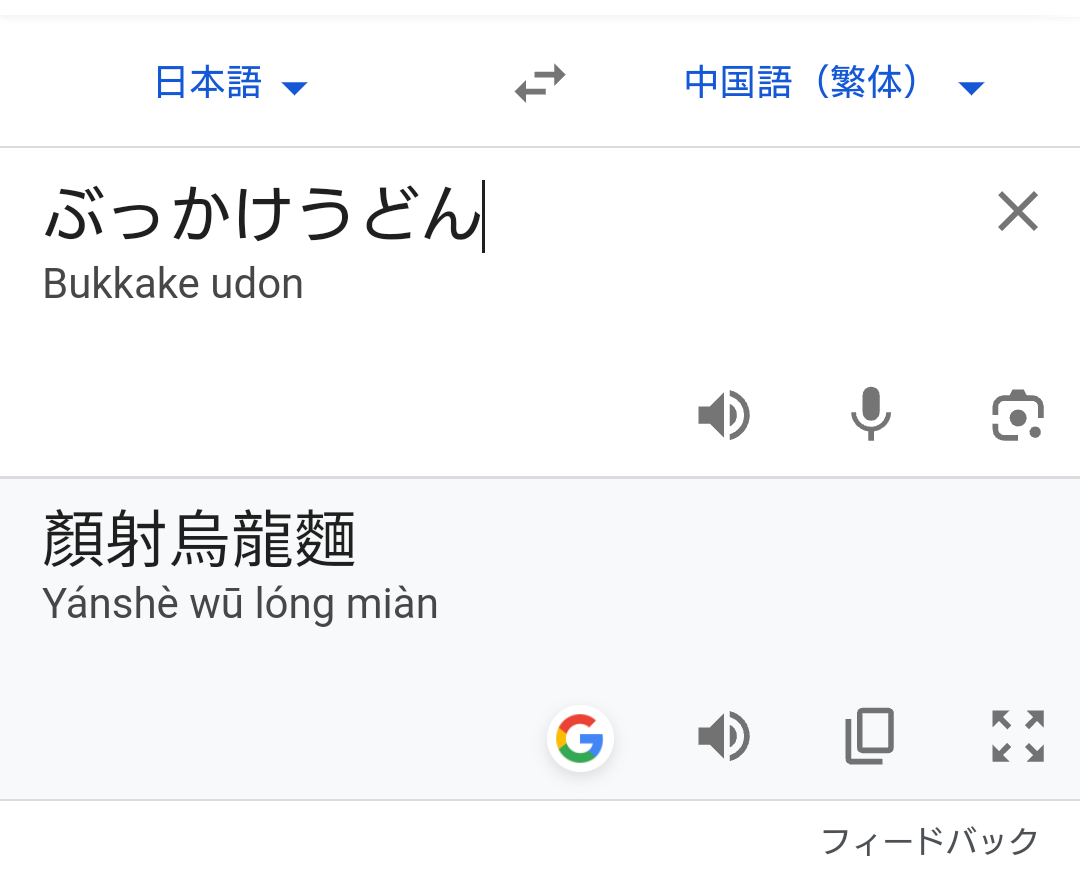Open the 日本語 source language selector
Screen dimensions: 1080x883
tap(208, 84)
